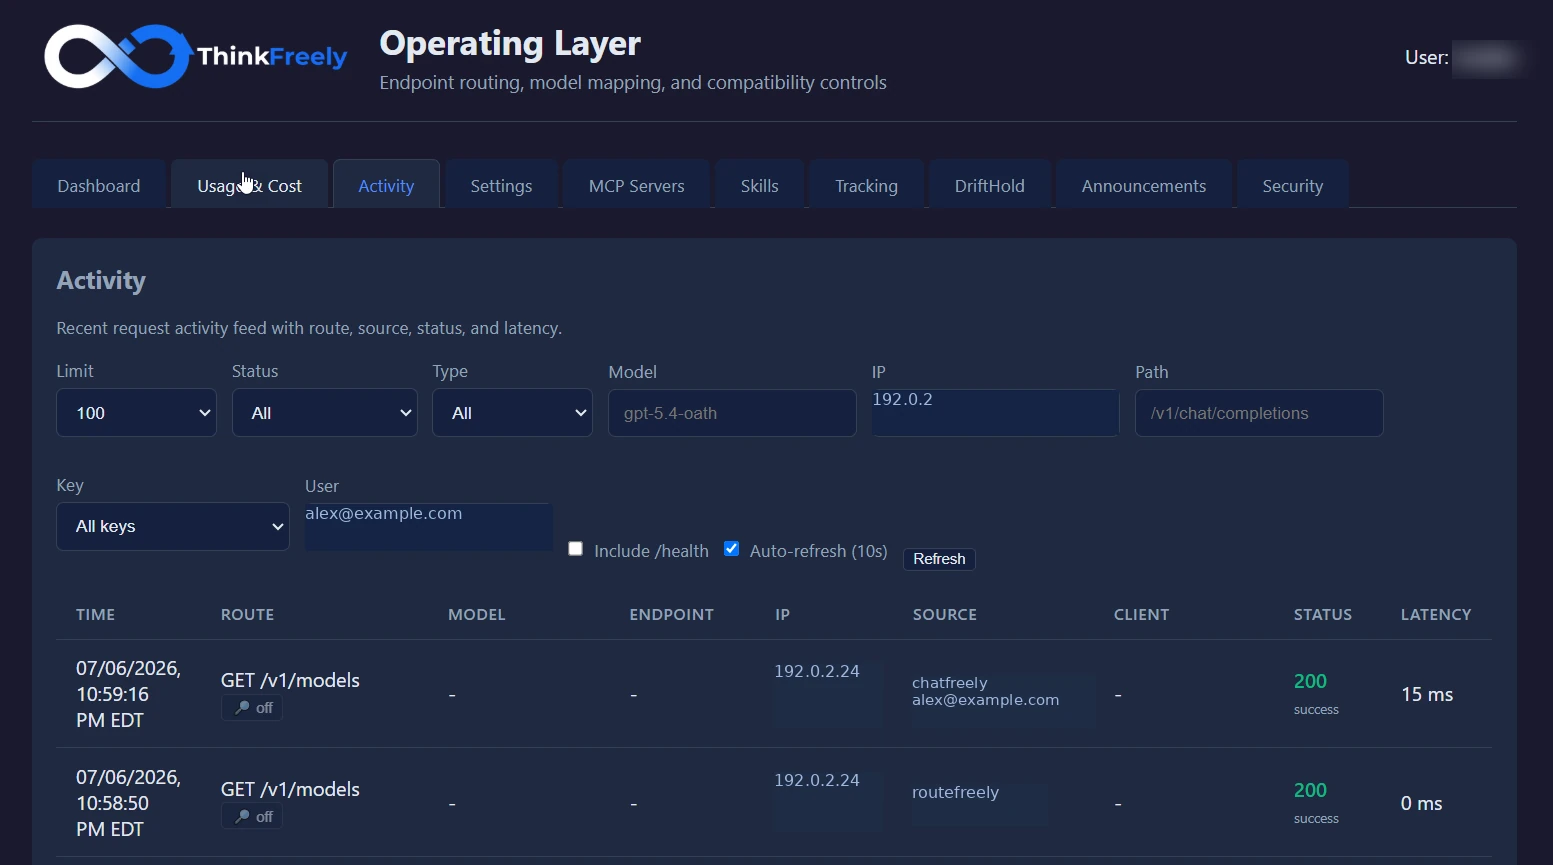This screenshot has width=1553, height=865.
Task: Click the 0 ms latency value
Action: pos(1421,803)
